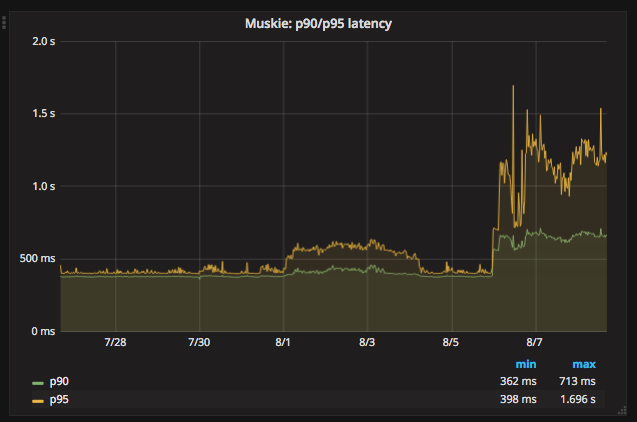Screen dimensions: 637x422
Task: Click the 8/7 x-axis date label
Action: [534, 342]
